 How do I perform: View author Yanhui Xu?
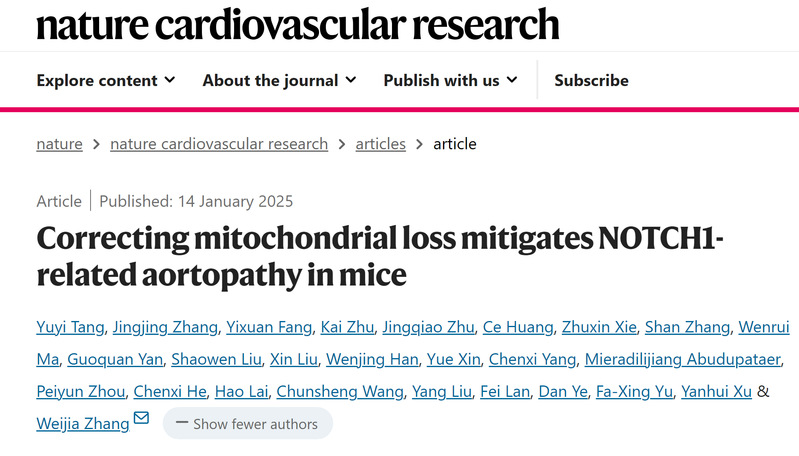[x=715, y=391]
